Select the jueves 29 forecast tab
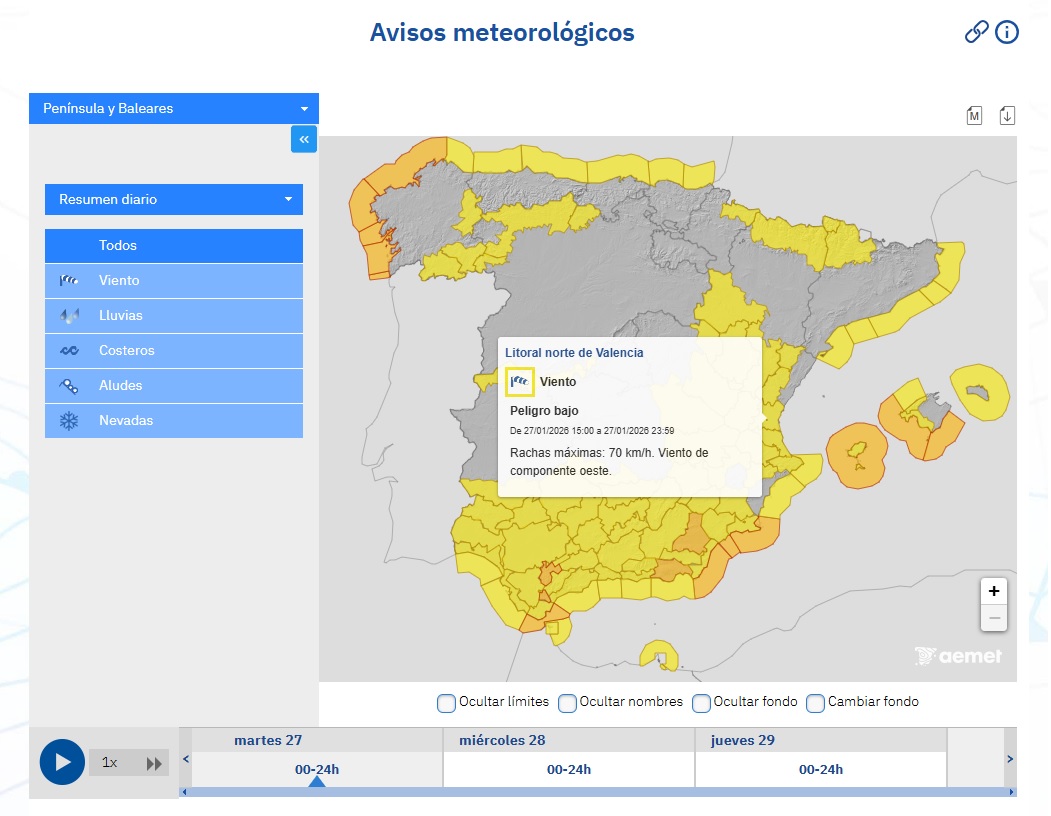 tap(743, 740)
